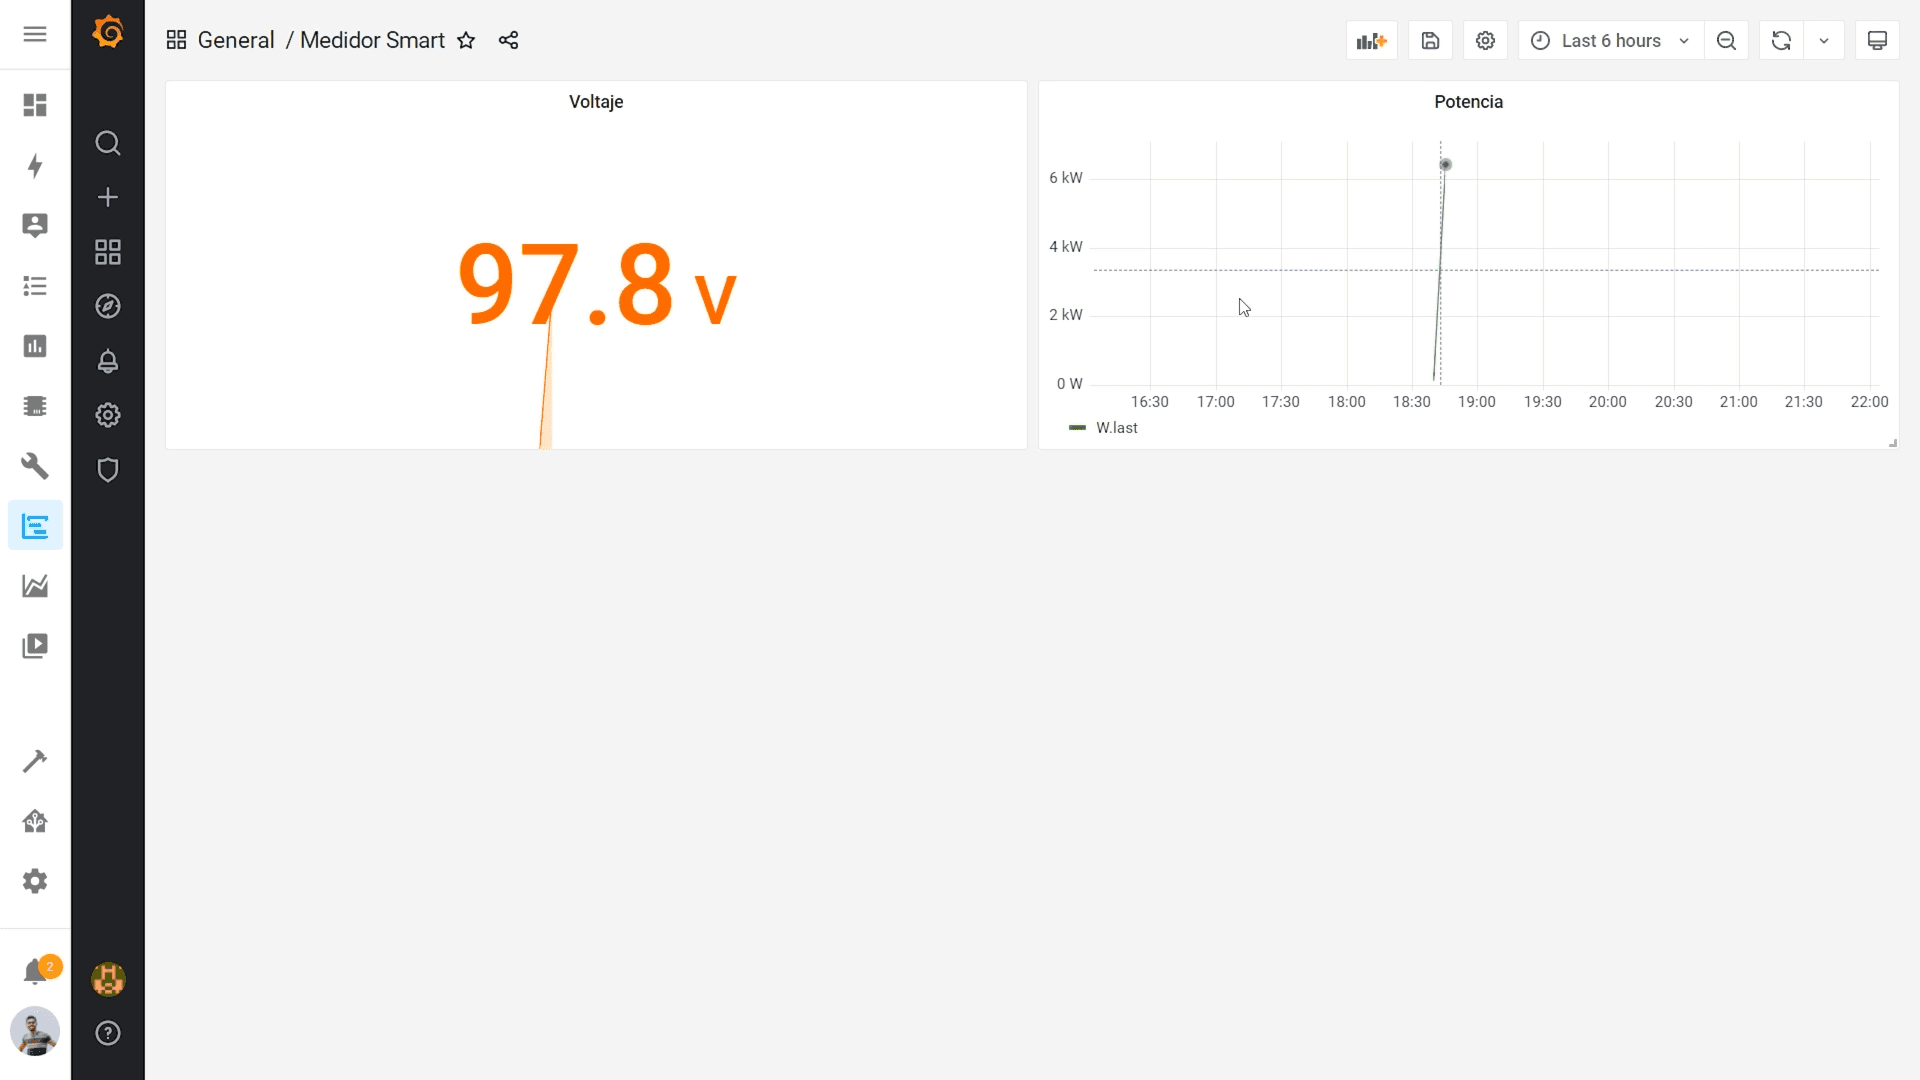Open Explore using the compass icon
Screen dimensions: 1920x1080
[x=107, y=306]
